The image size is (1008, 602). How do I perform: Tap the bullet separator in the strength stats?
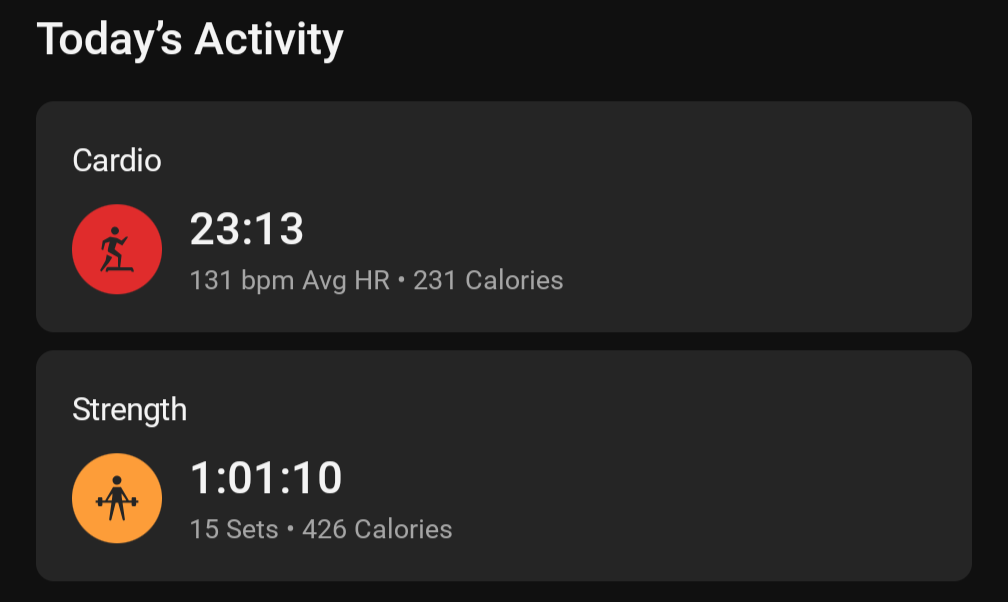coord(291,529)
